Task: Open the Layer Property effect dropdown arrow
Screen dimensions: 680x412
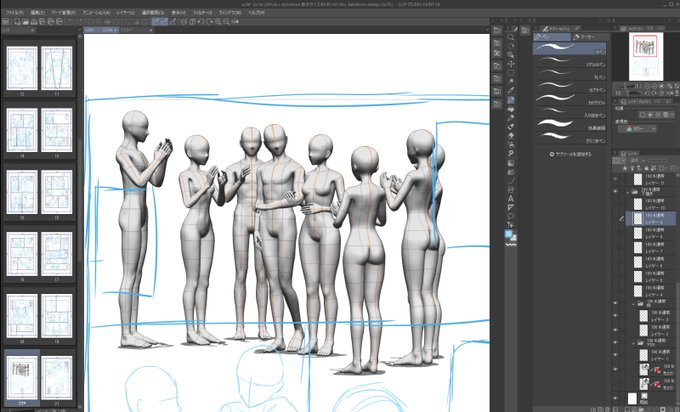Action: pyautogui.click(x=672, y=114)
